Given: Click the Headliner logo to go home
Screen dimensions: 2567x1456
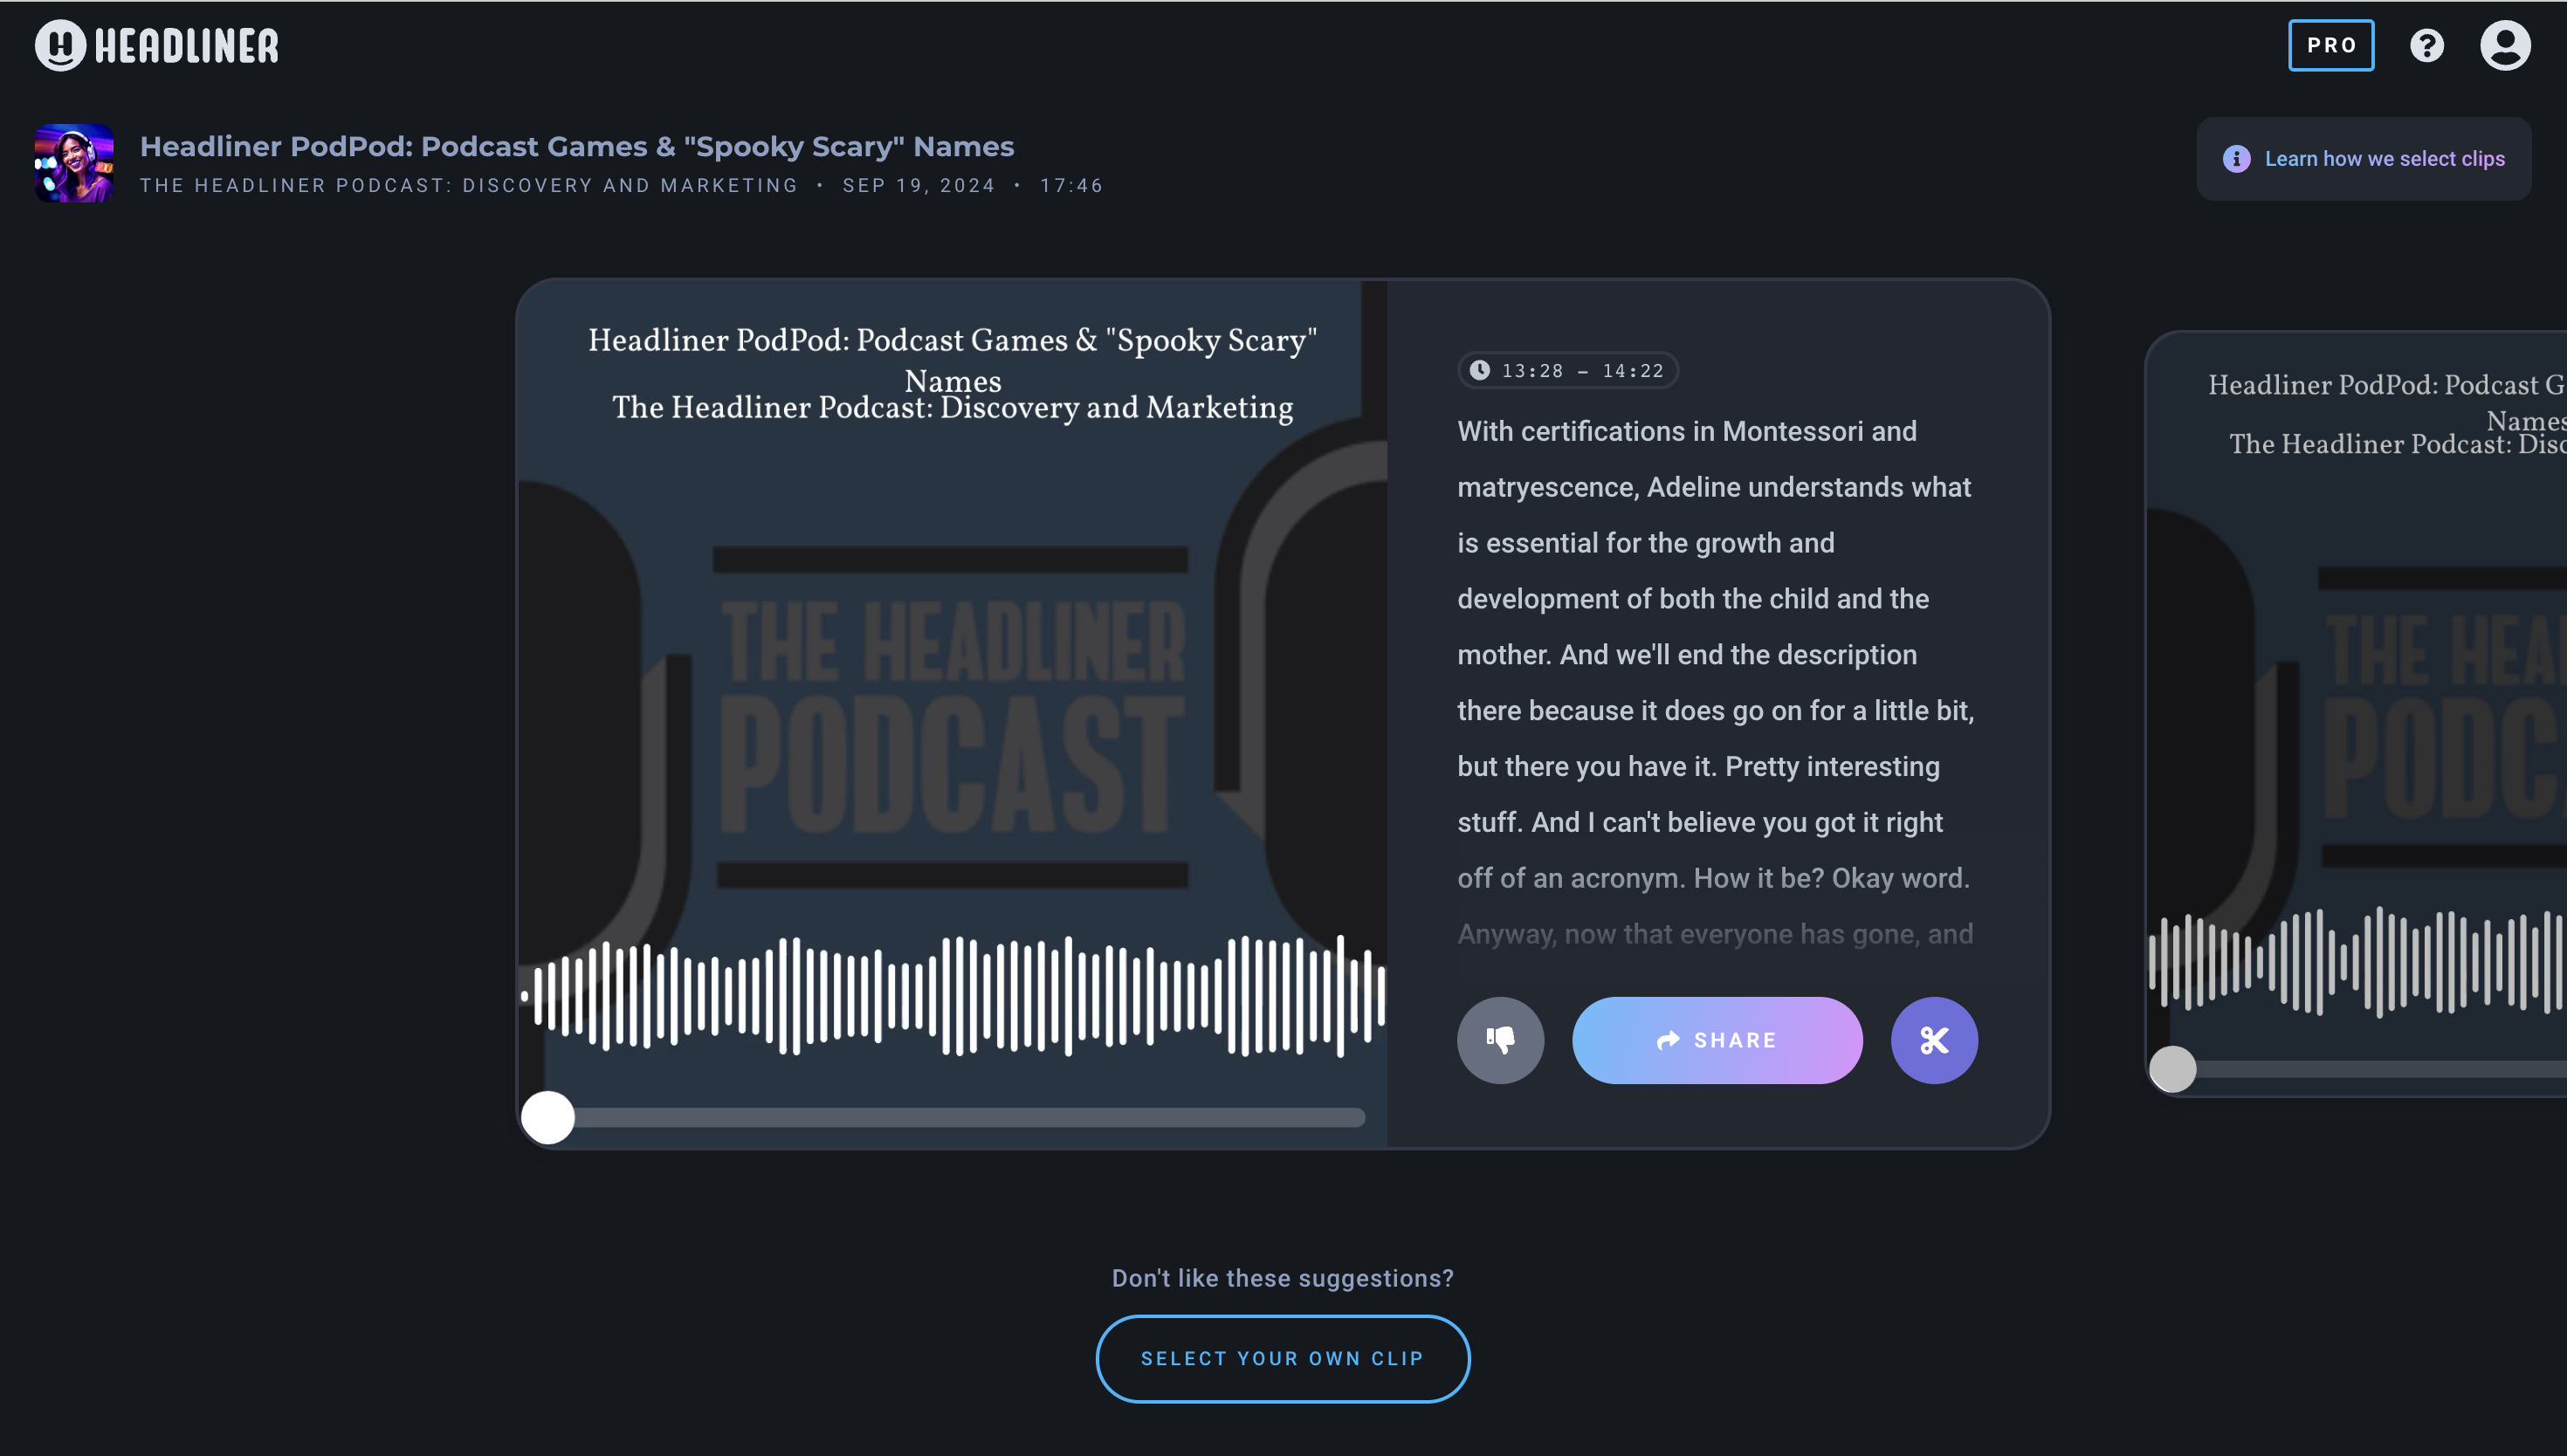Looking at the screenshot, I should click(157, 45).
